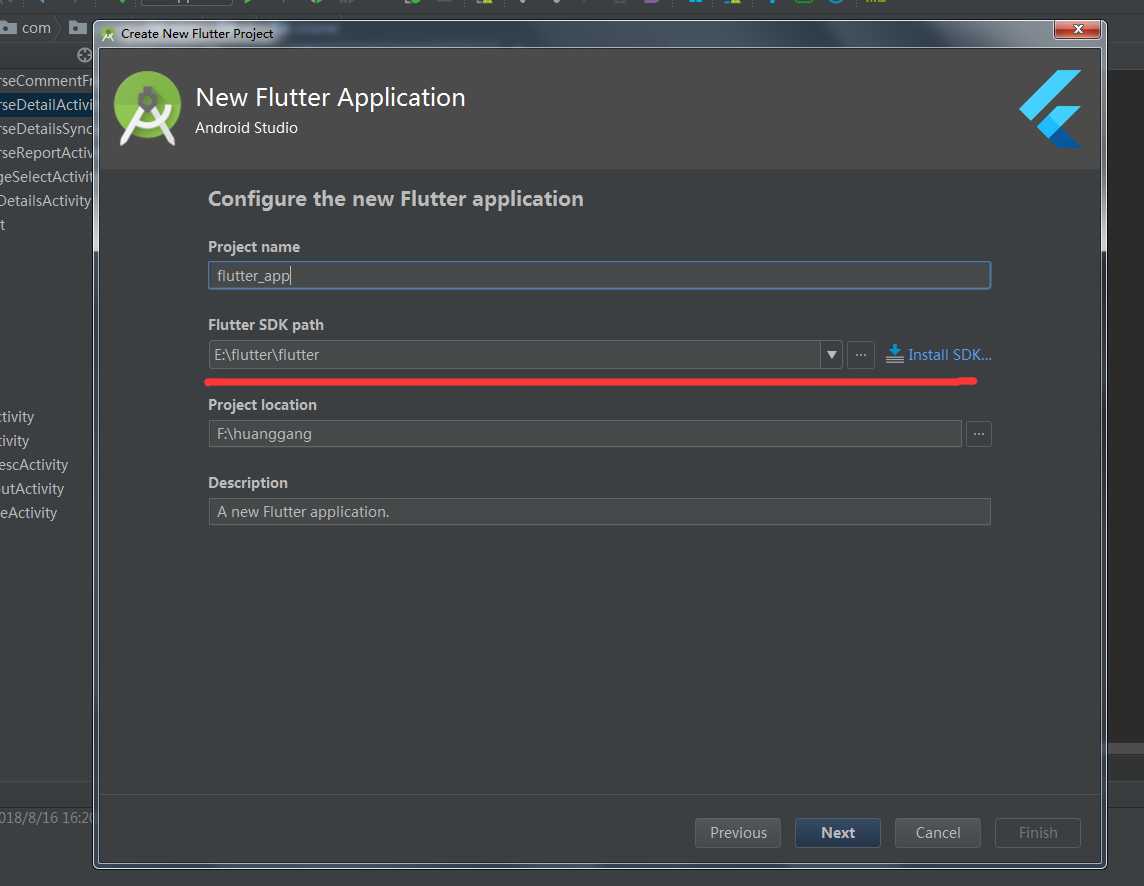Image resolution: width=1144 pixels, height=886 pixels.
Task: Browse for Project location with ellipsis button
Action: tap(978, 434)
